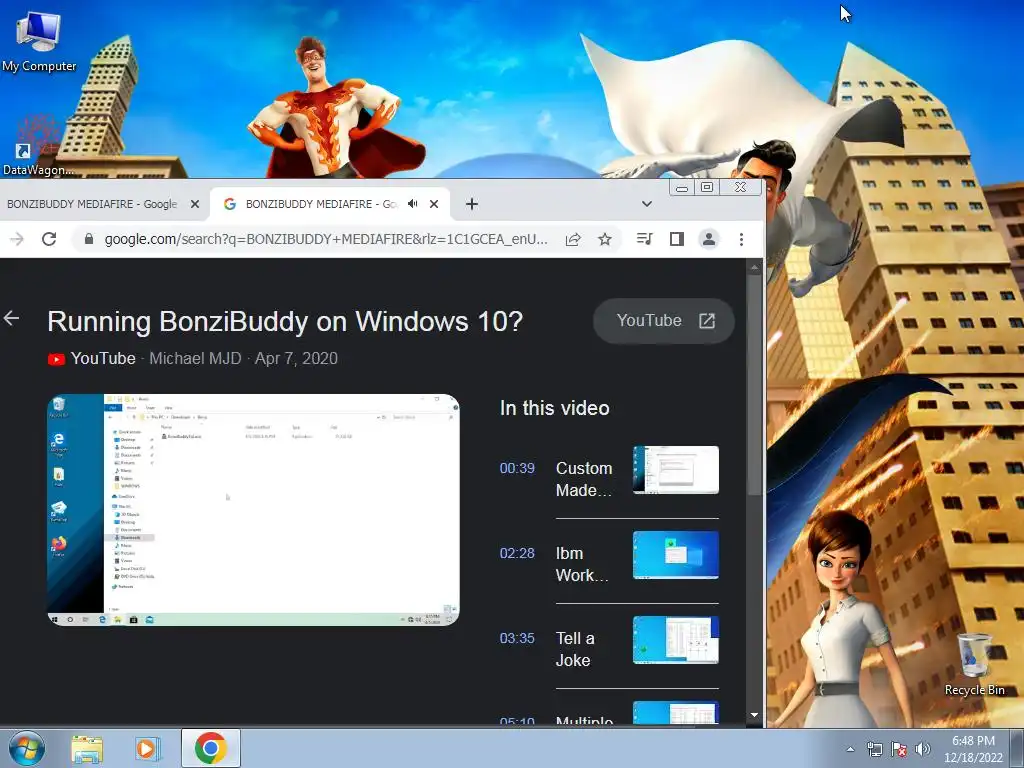Close the first BONZIBUDDY MEDIAFIRE tab

point(195,204)
